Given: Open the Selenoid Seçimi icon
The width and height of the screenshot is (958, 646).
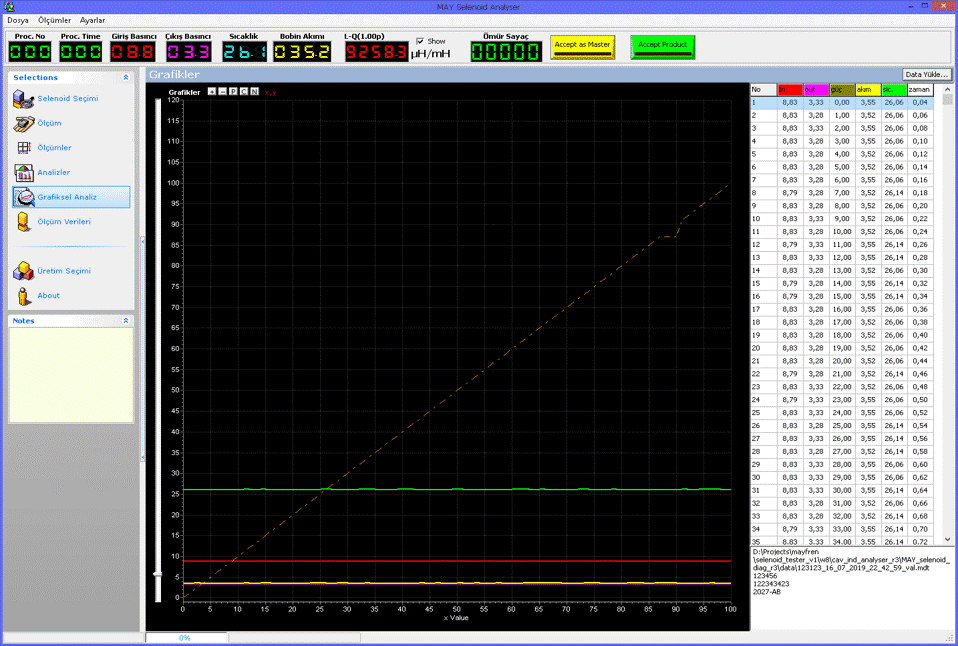Looking at the screenshot, I should (23, 99).
